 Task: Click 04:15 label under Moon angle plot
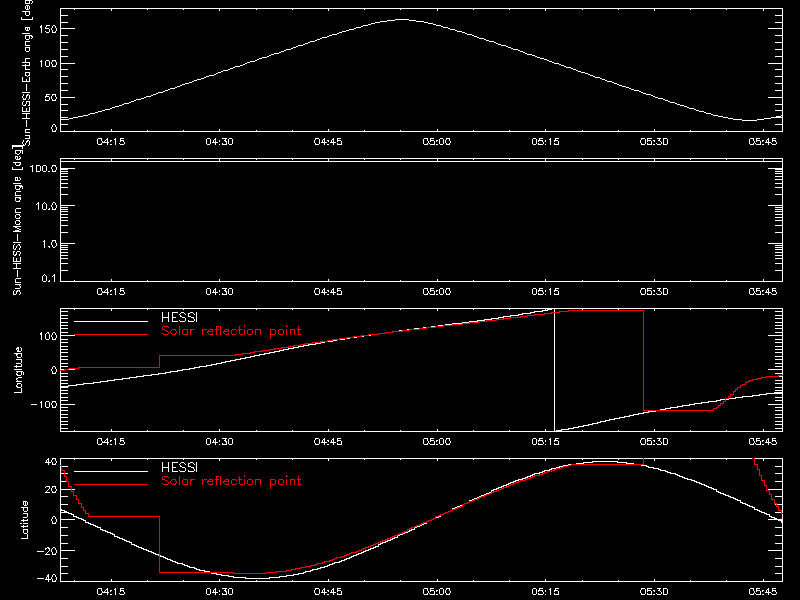point(111,292)
